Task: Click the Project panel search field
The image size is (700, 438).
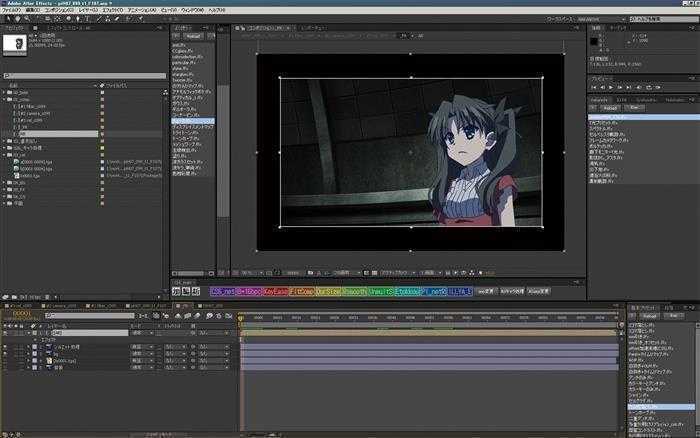Action: point(85,76)
